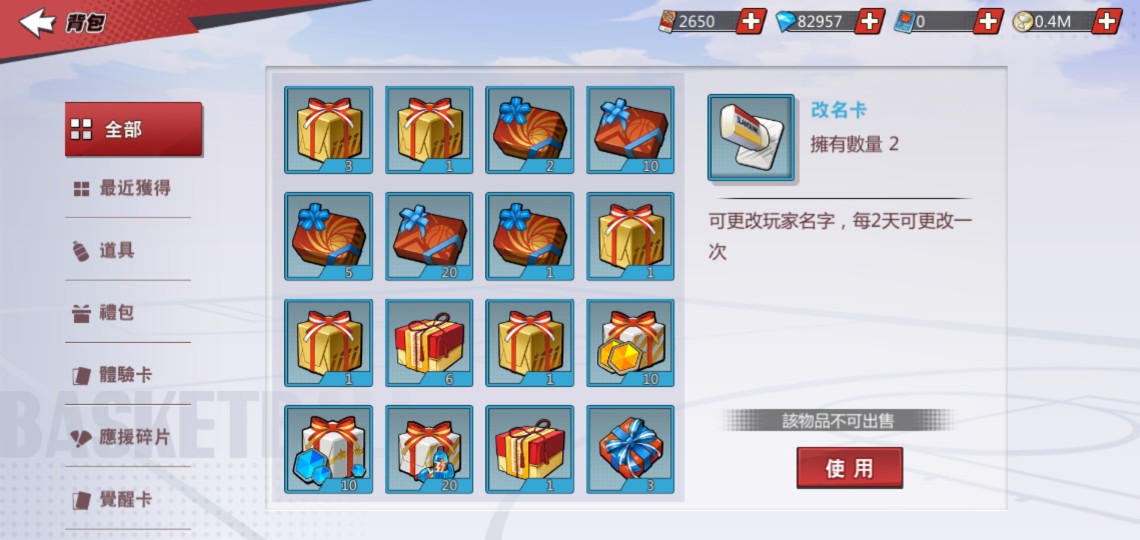Tap plus button beside the 0 card currency

click(x=988, y=21)
